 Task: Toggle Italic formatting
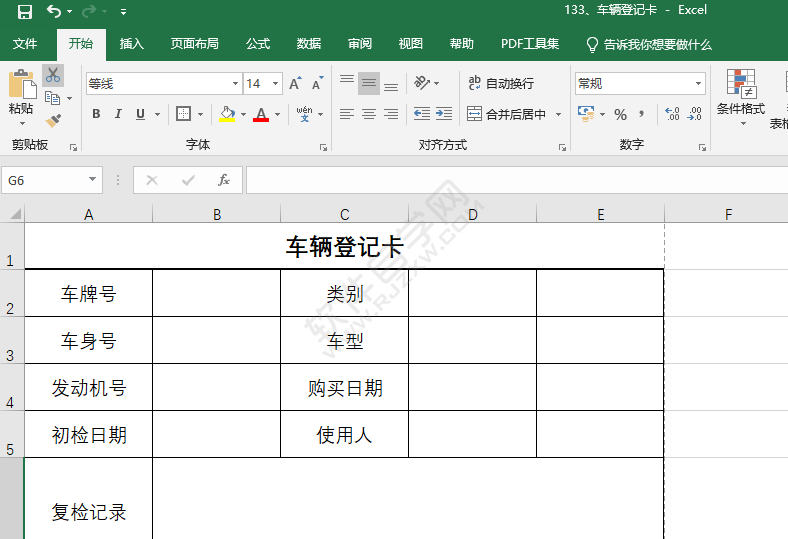(x=118, y=114)
